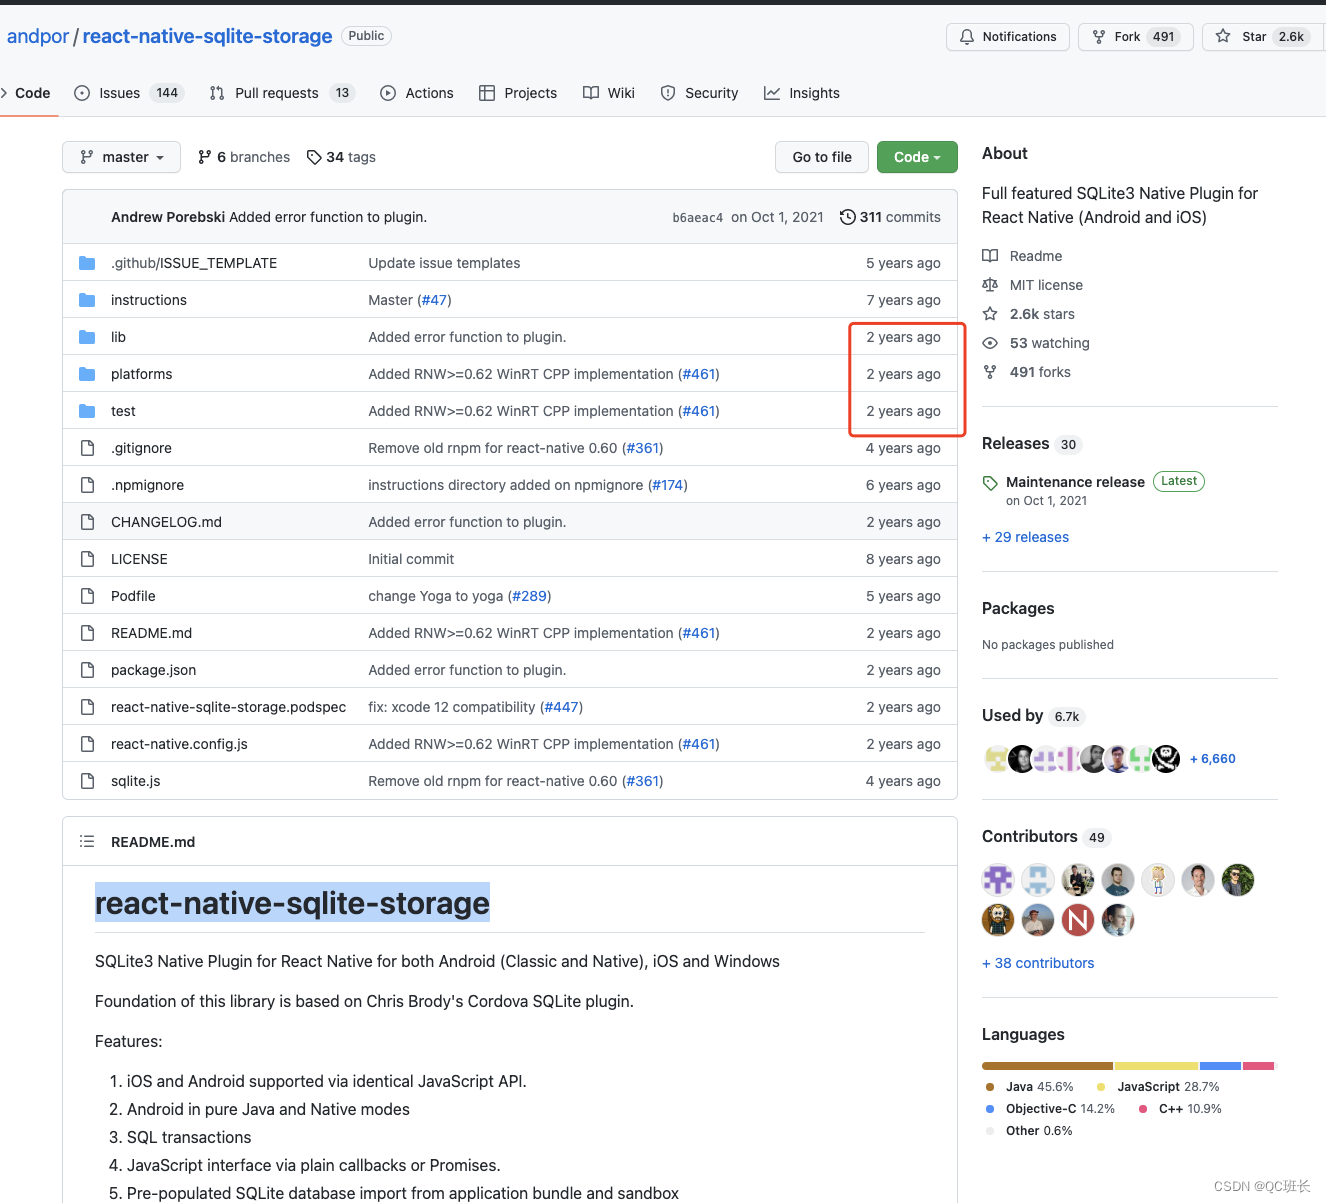The image size is (1326, 1203).
Task: Click the tag icon next to 34 tags
Action: [x=313, y=157]
